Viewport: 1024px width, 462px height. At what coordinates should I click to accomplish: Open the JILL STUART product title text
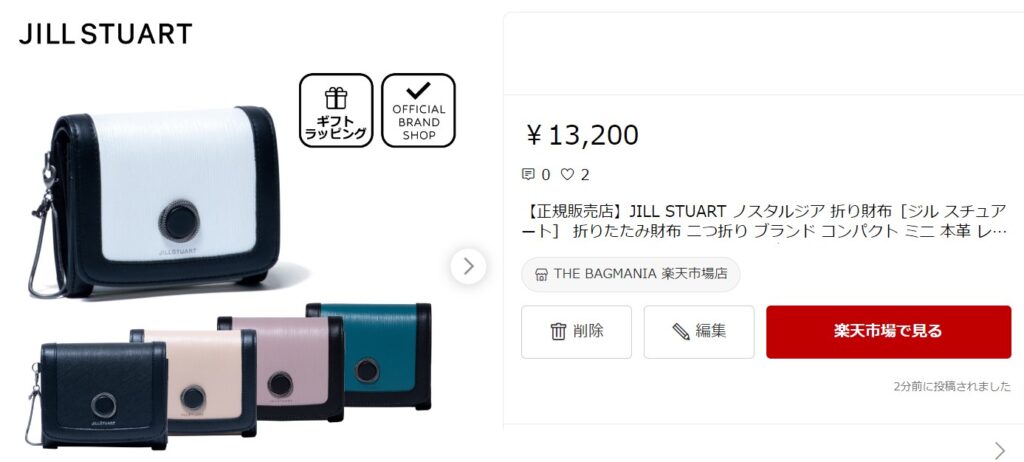pos(766,221)
